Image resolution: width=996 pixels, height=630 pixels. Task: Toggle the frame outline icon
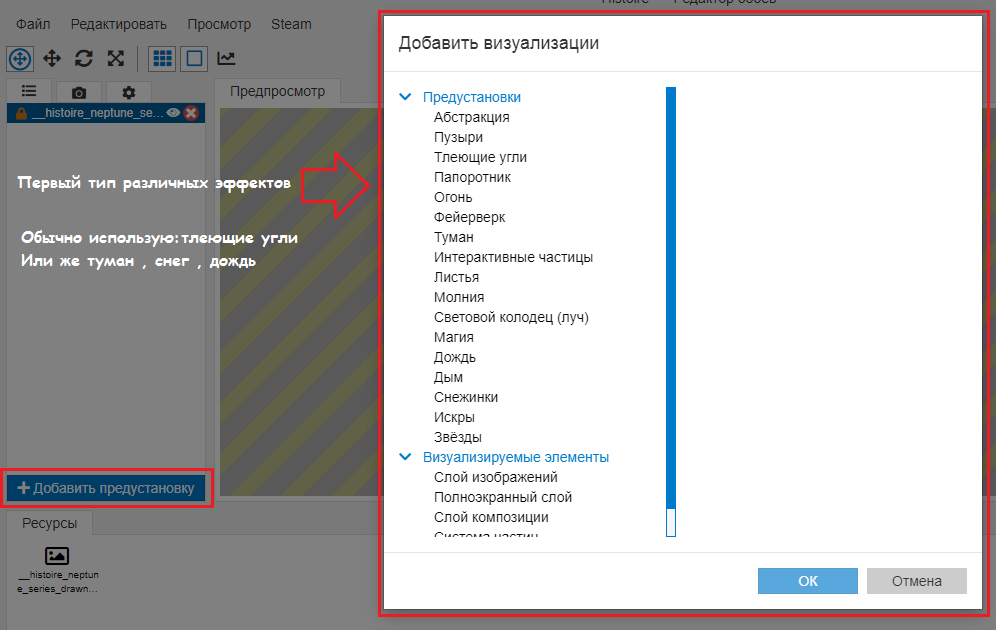point(194,59)
